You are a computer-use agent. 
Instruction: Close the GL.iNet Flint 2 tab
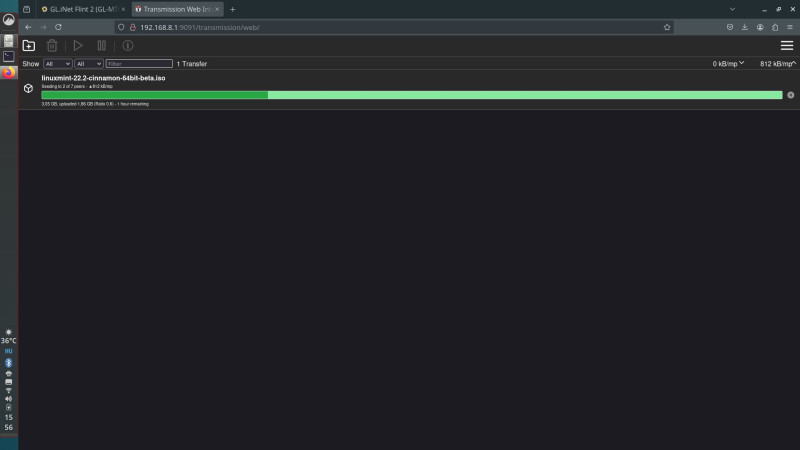[x=123, y=9]
